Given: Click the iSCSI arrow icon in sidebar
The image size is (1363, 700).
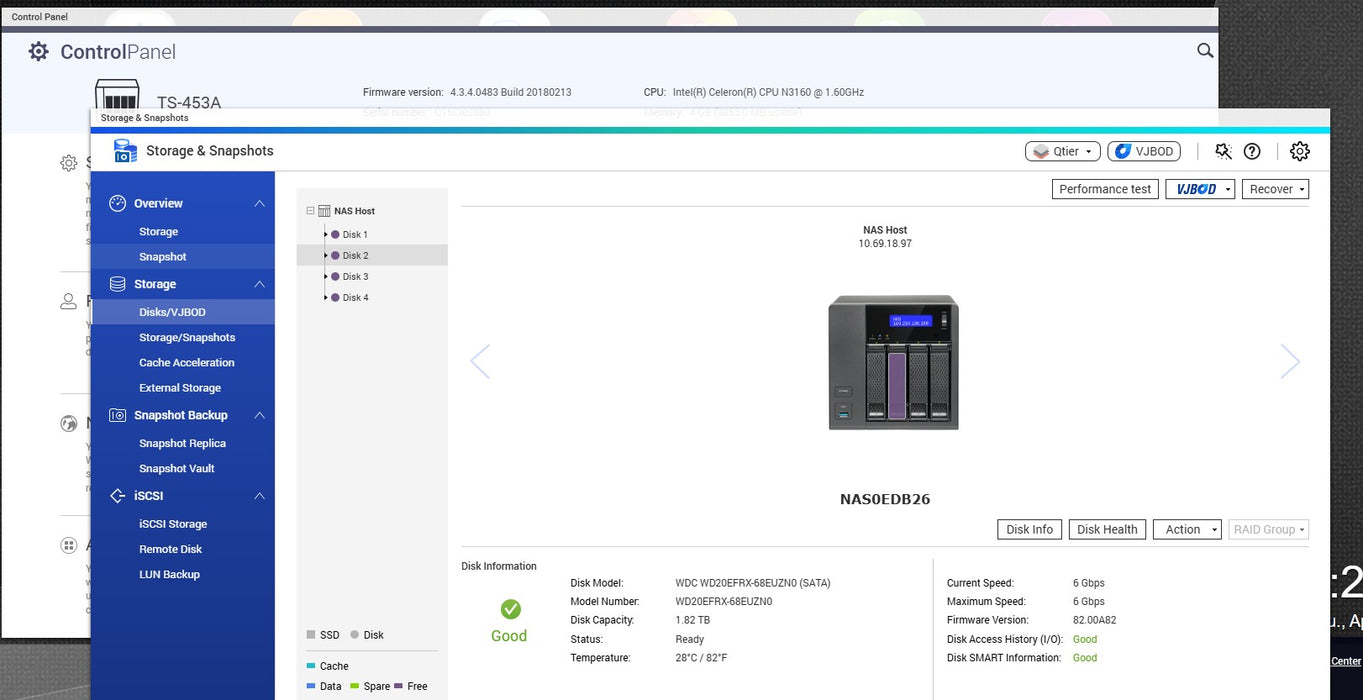Looking at the screenshot, I should click(x=117, y=495).
